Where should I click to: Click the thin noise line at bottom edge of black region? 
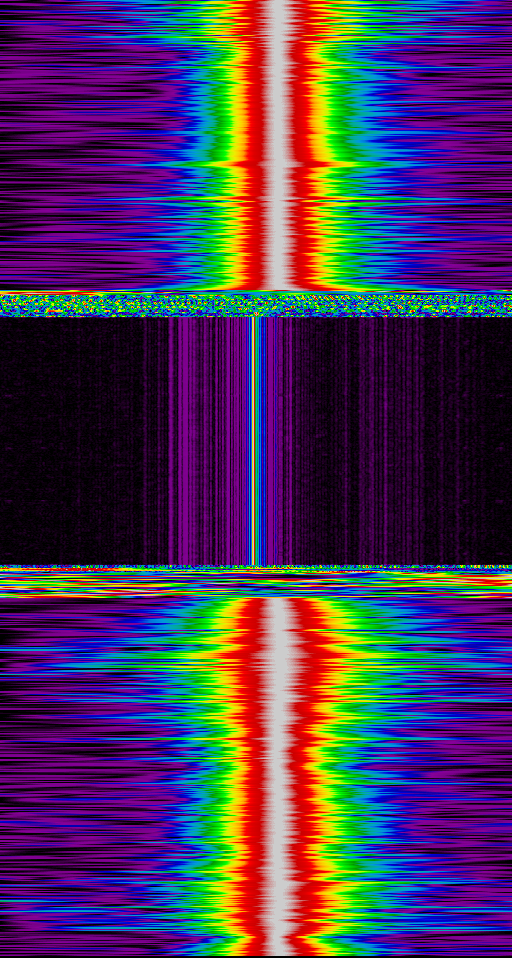coord(256,568)
